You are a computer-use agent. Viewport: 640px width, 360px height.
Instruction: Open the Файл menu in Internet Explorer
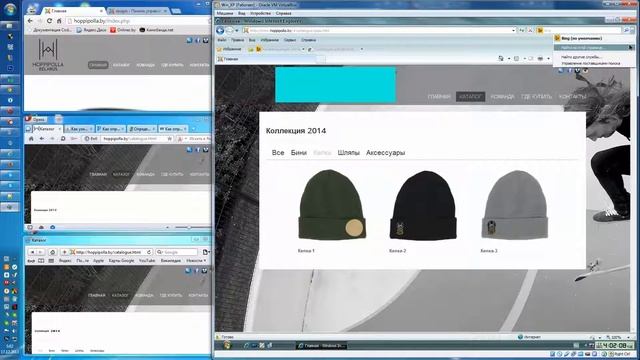point(222,40)
